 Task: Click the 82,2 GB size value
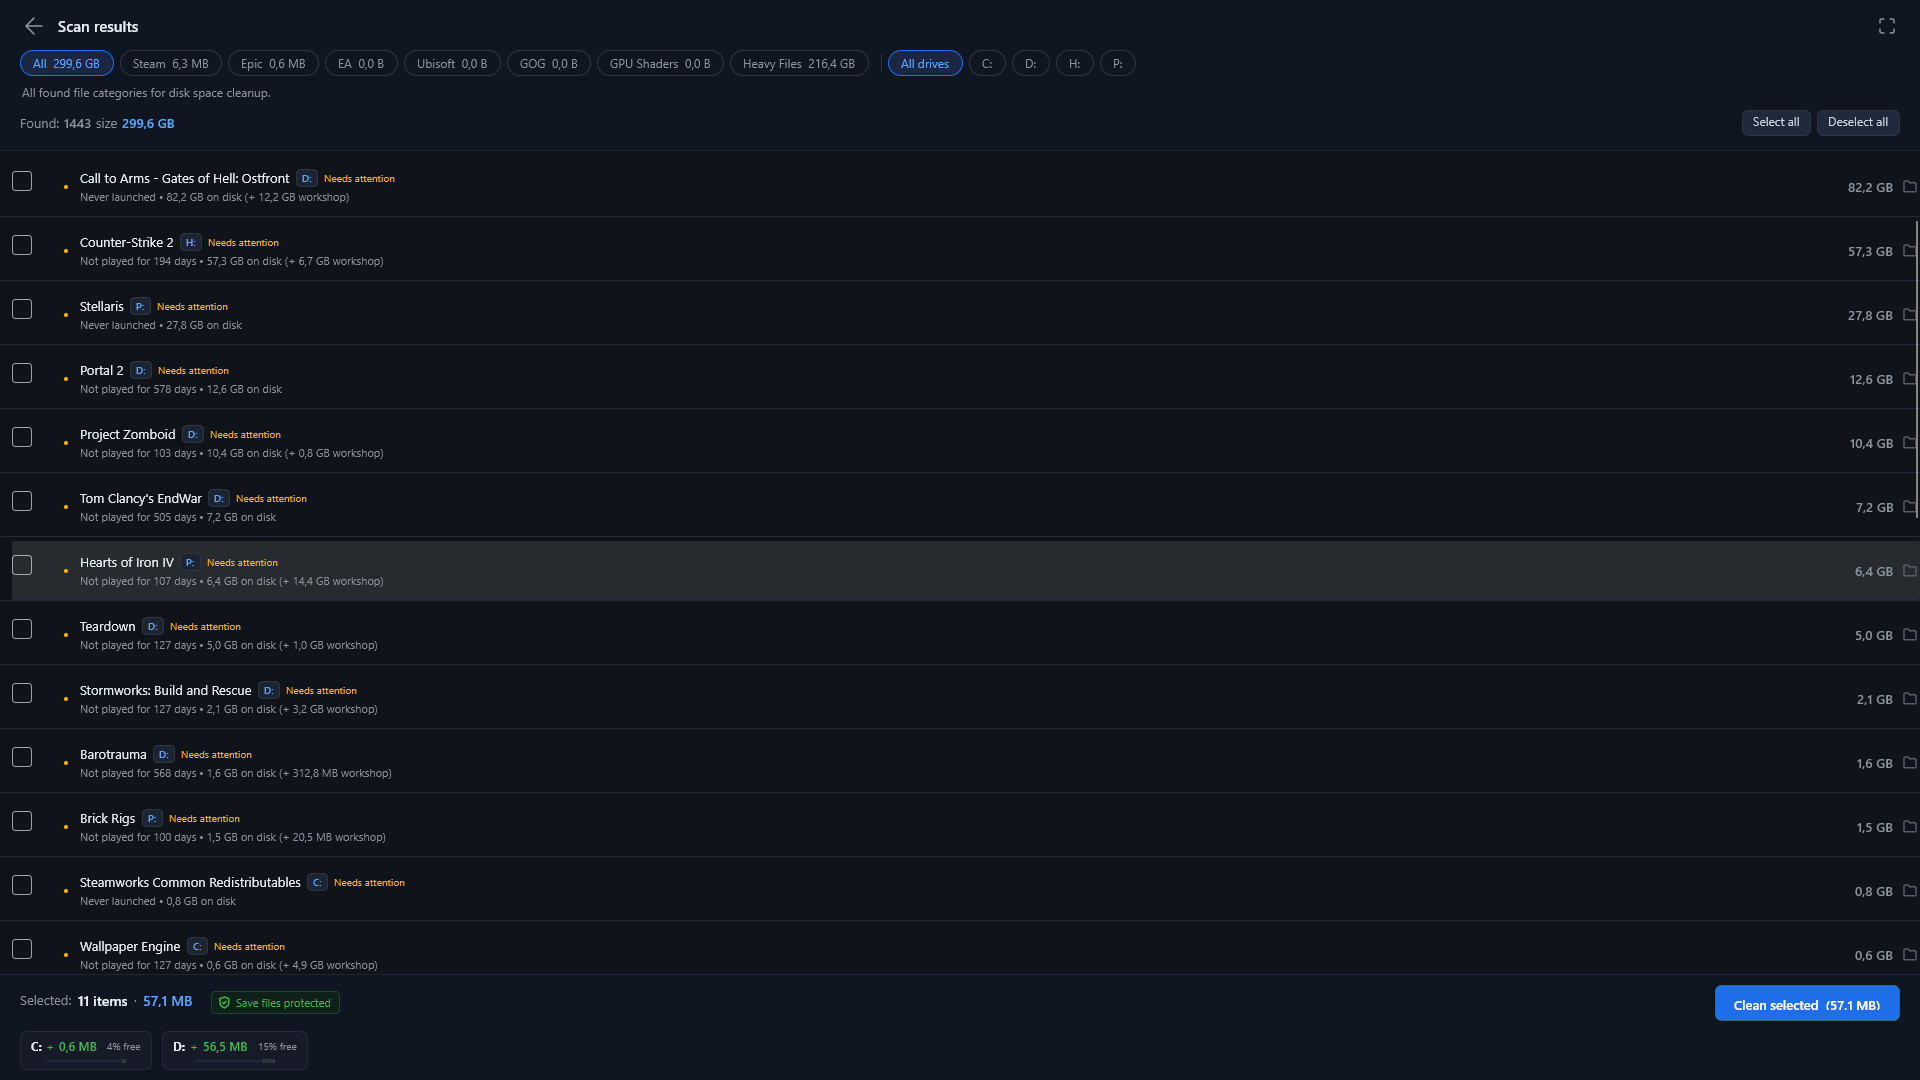(x=1870, y=187)
